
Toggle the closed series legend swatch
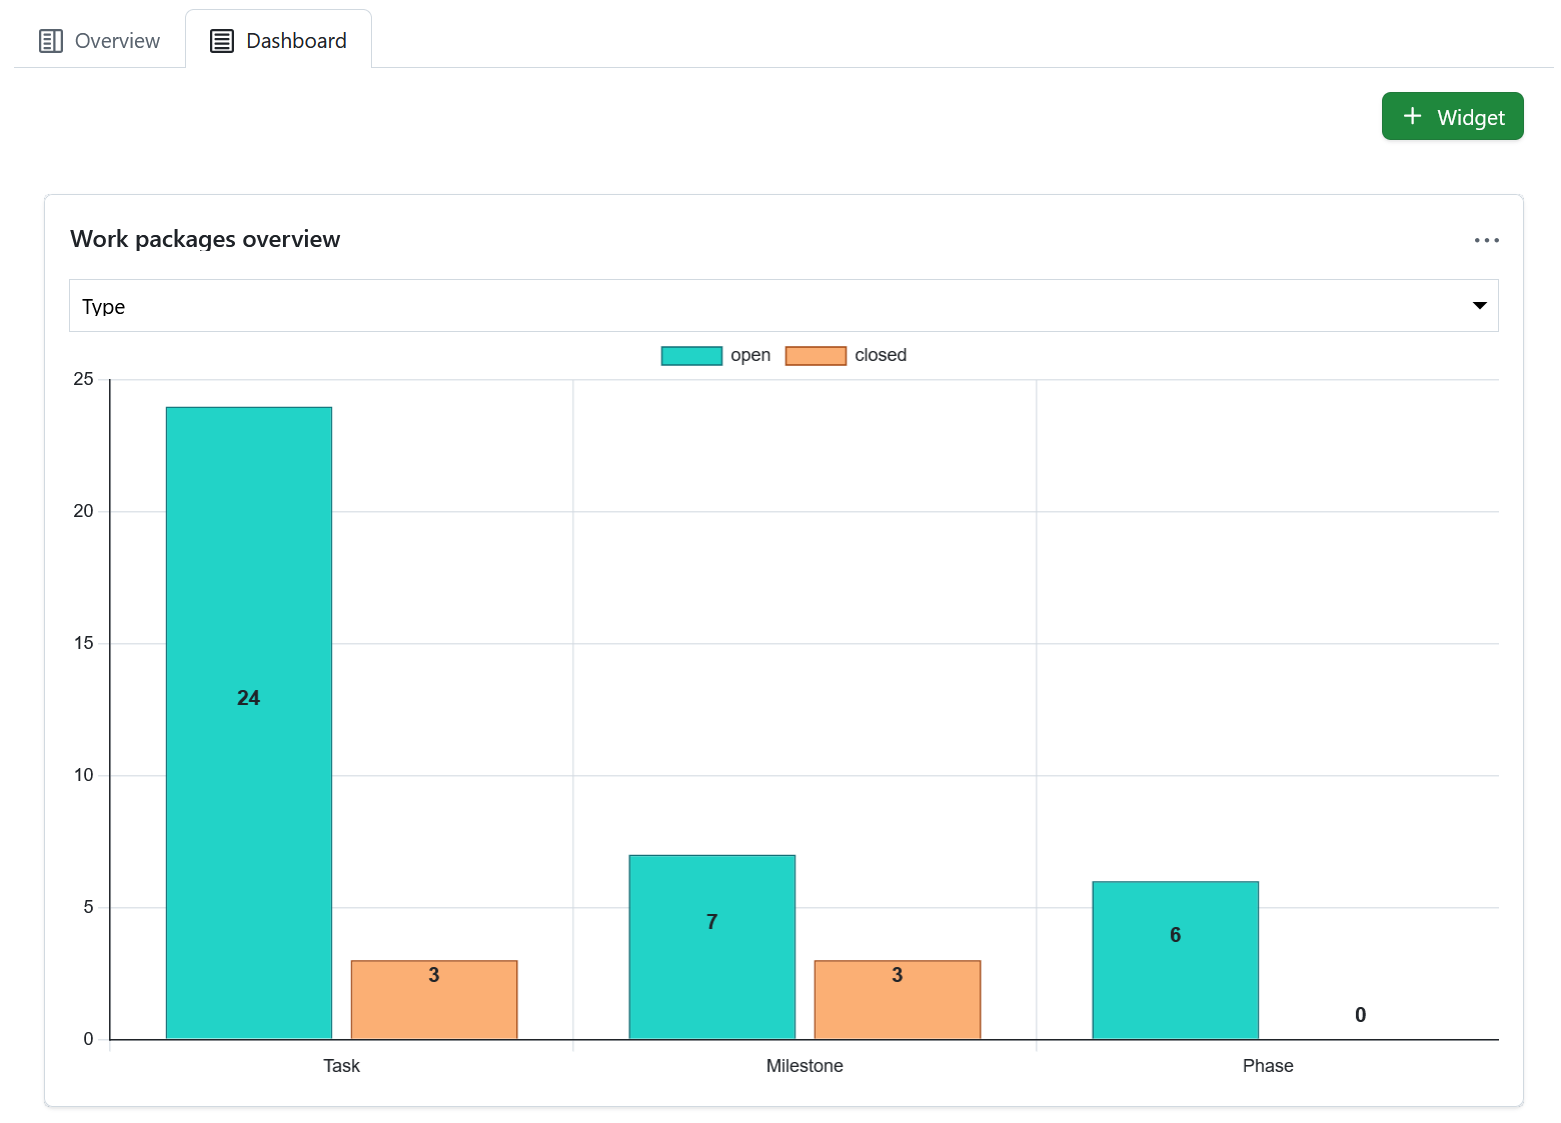click(815, 356)
